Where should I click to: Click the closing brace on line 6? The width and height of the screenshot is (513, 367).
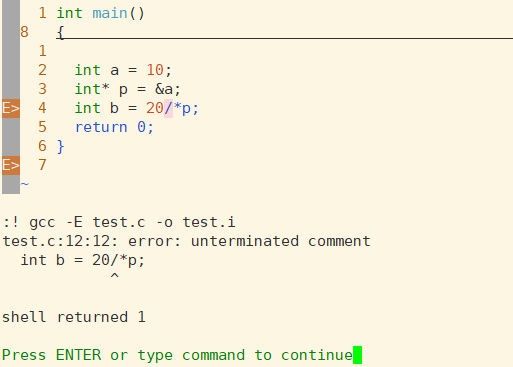pos(61,146)
